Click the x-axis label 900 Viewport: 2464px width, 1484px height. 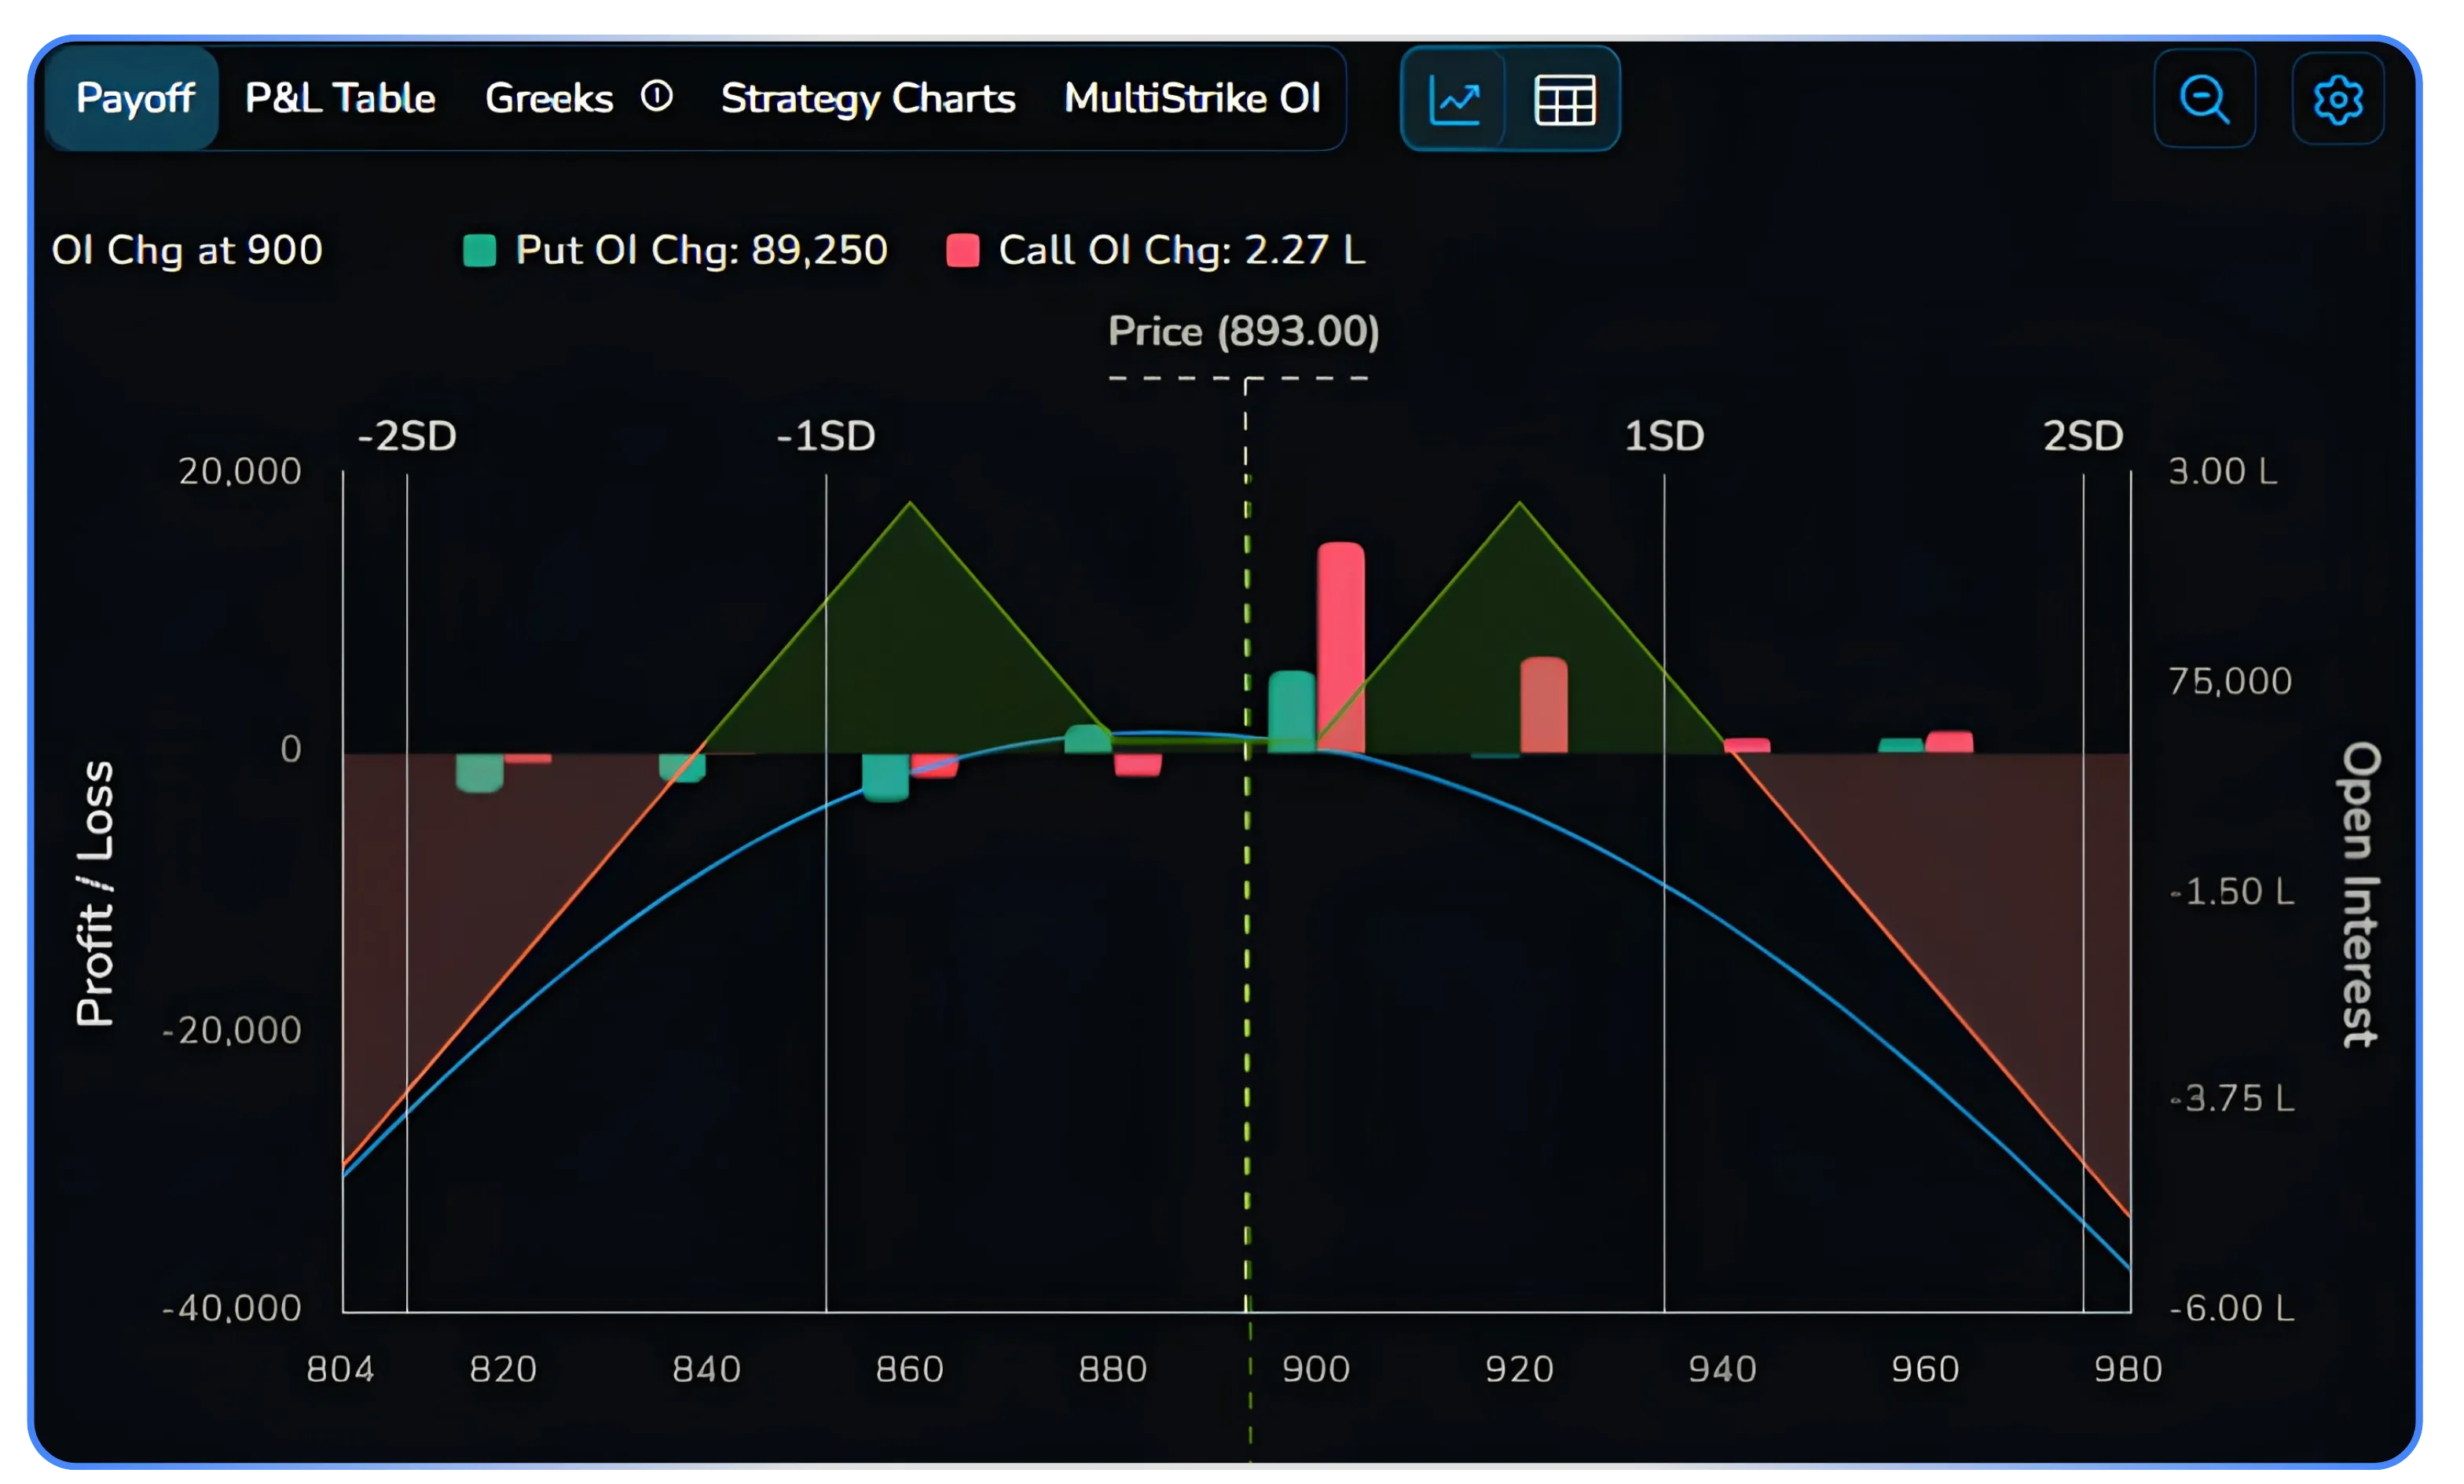[x=1316, y=1369]
